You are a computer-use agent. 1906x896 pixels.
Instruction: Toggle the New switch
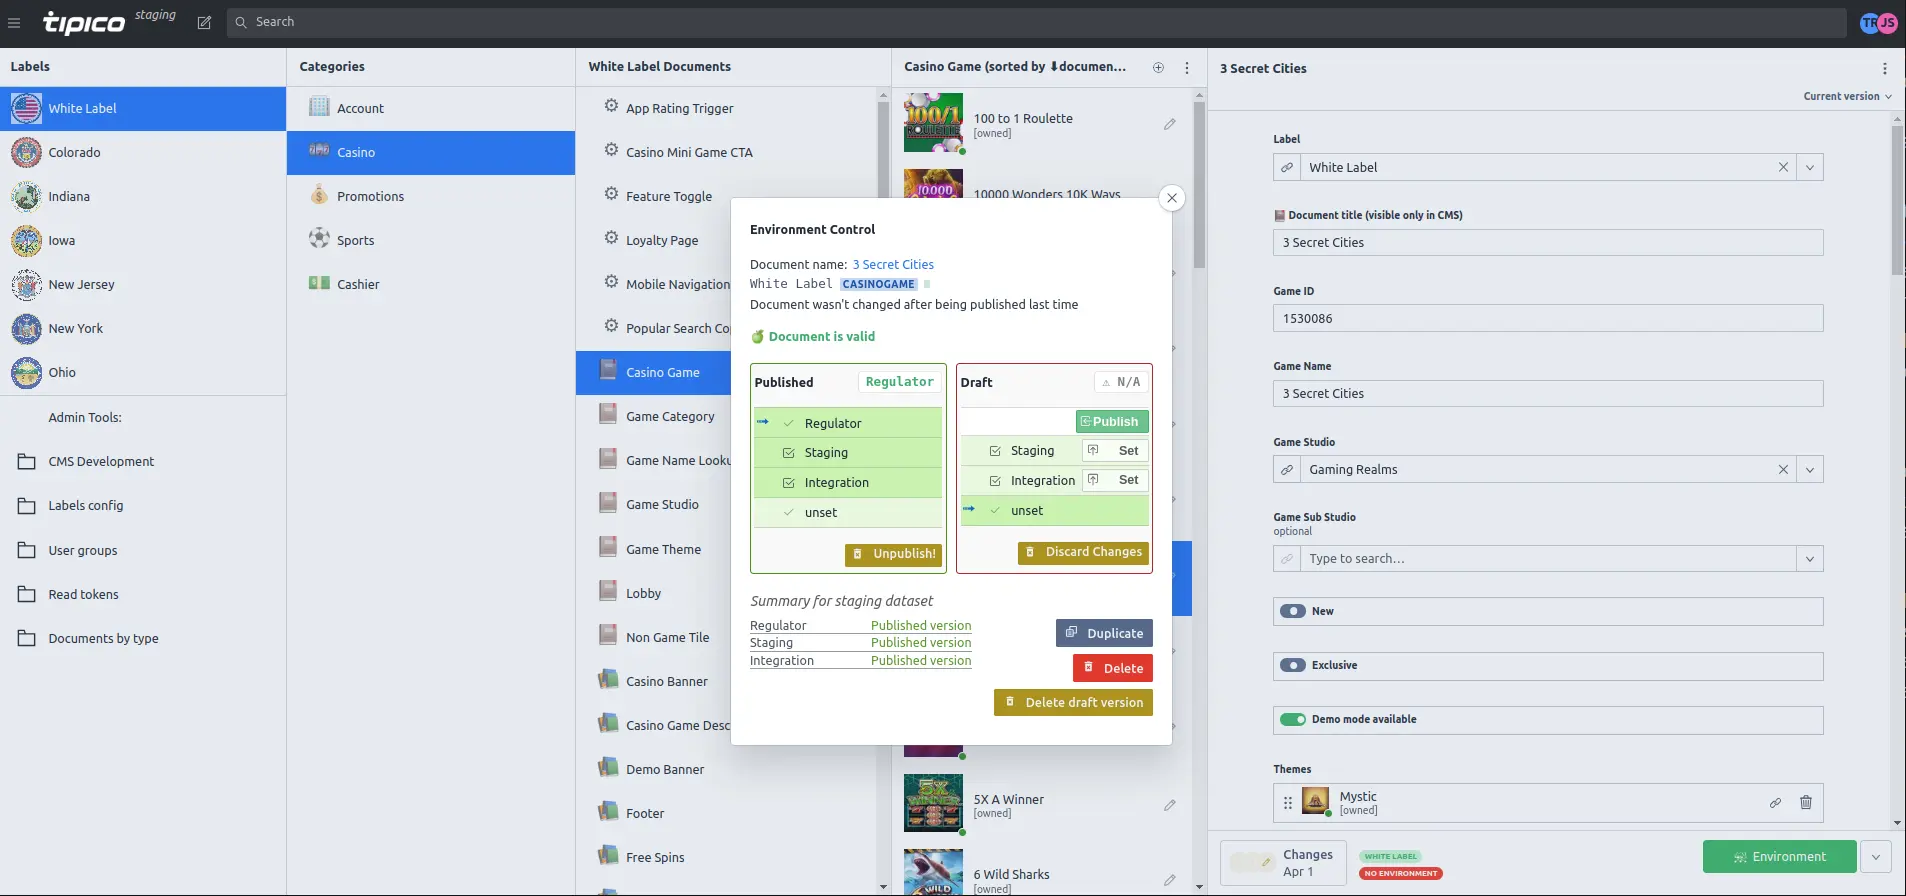(1293, 611)
